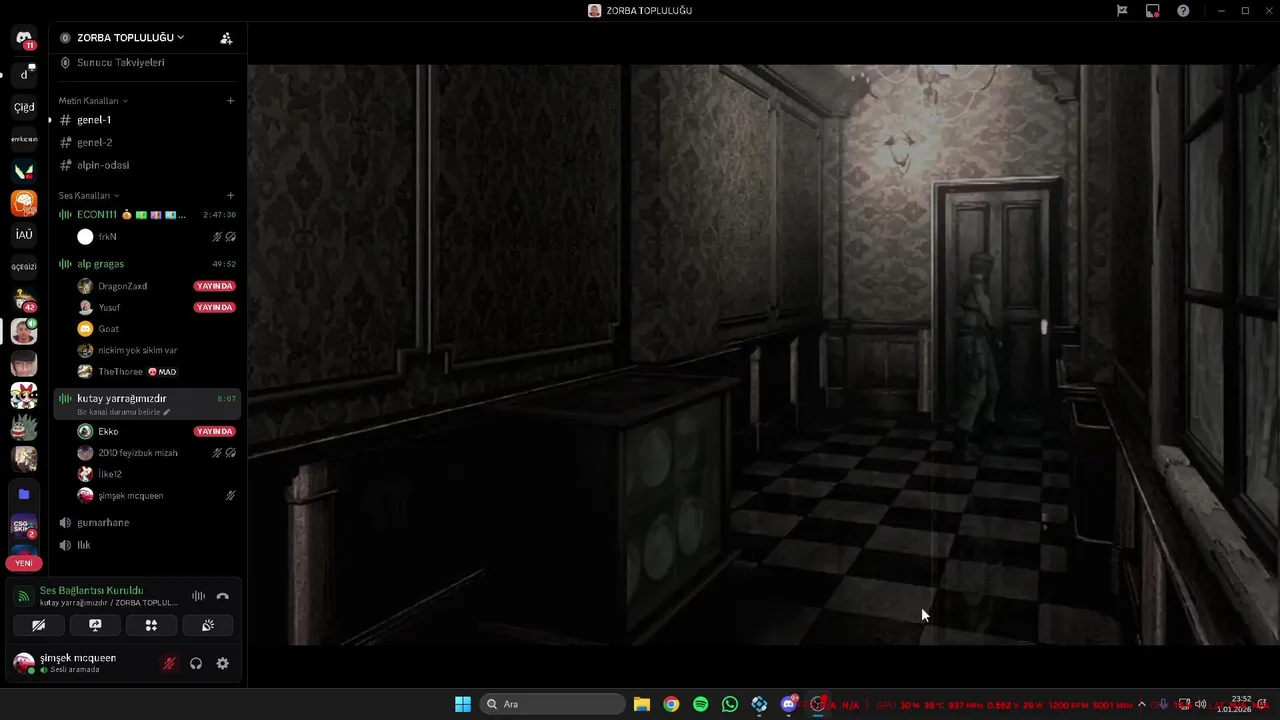Open the purple server folder icon
Screen dimensions: 1280x720
pos(24,494)
